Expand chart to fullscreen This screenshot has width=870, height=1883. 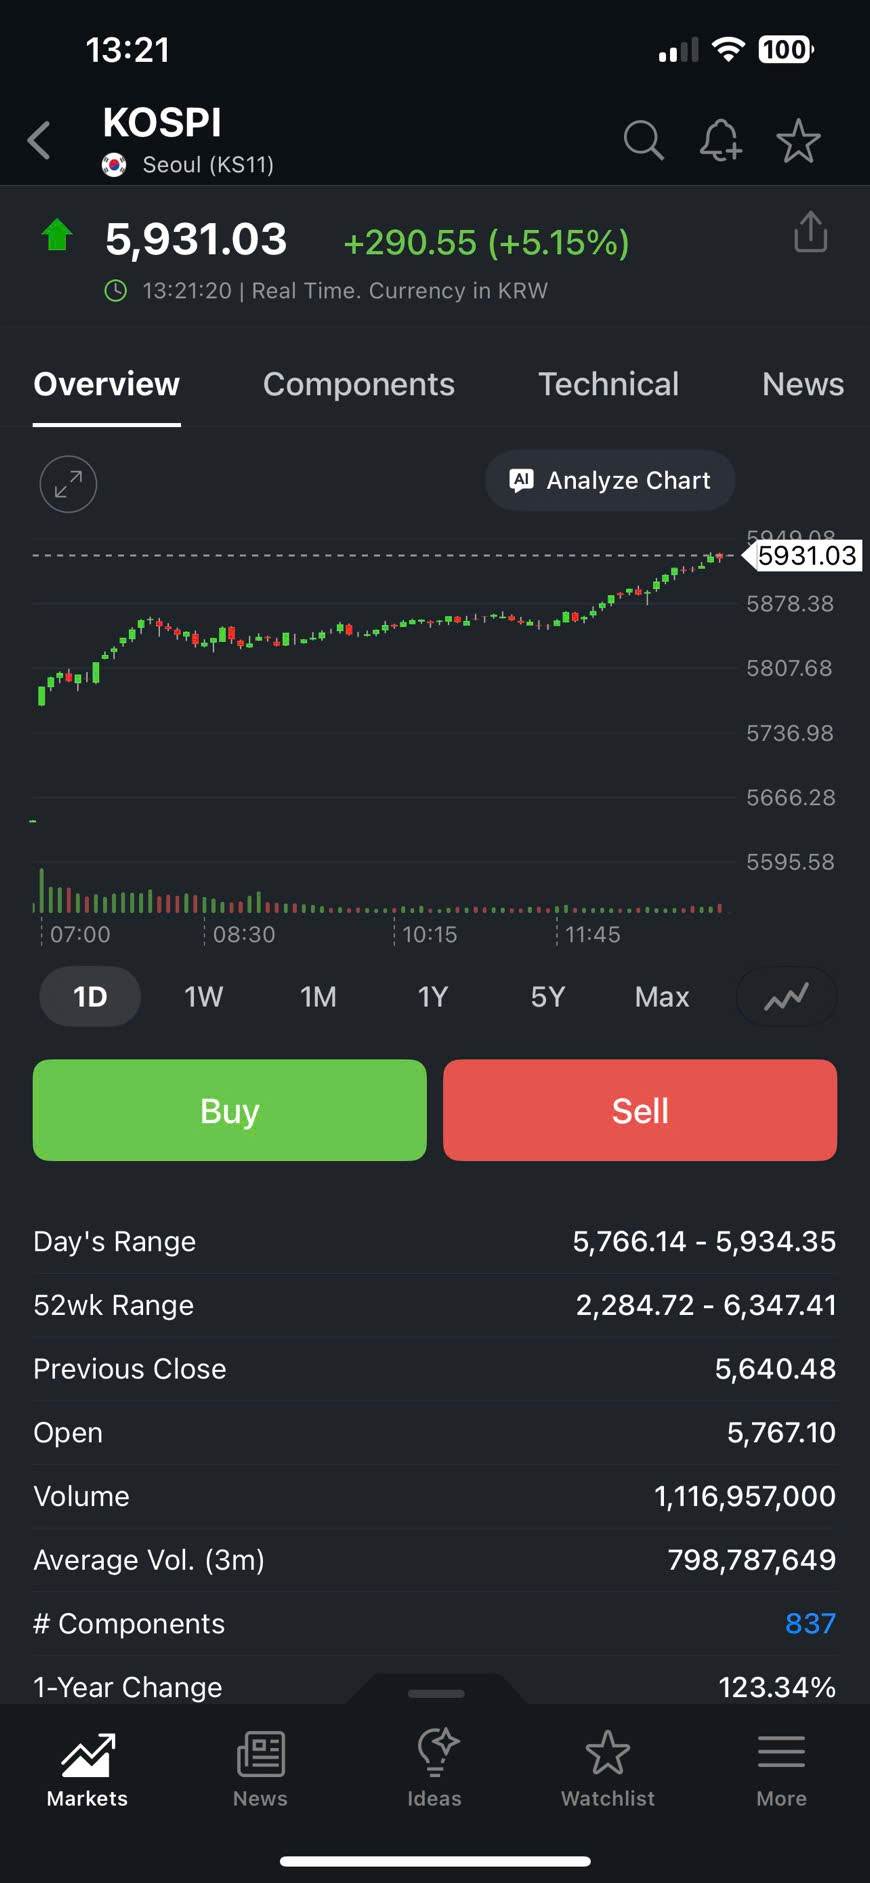pyautogui.click(x=68, y=484)
